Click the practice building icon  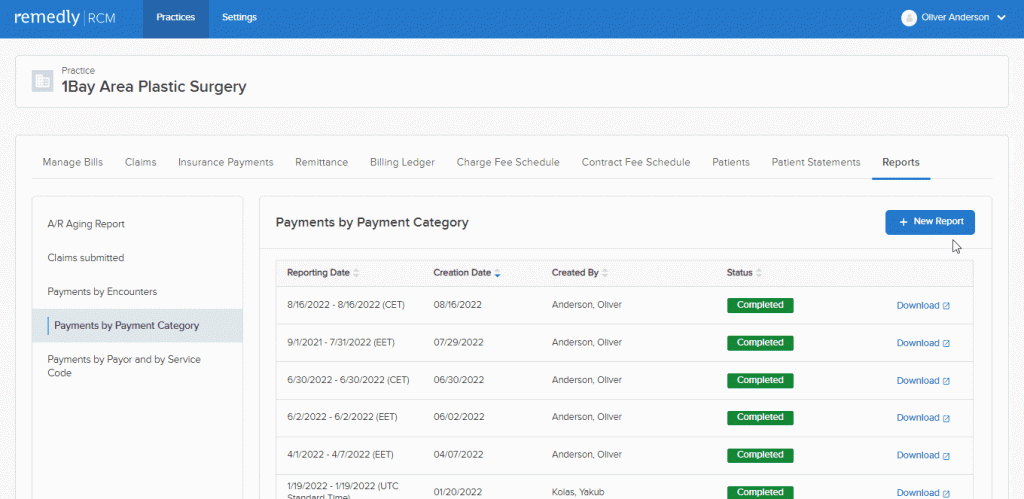click(42, 81)
